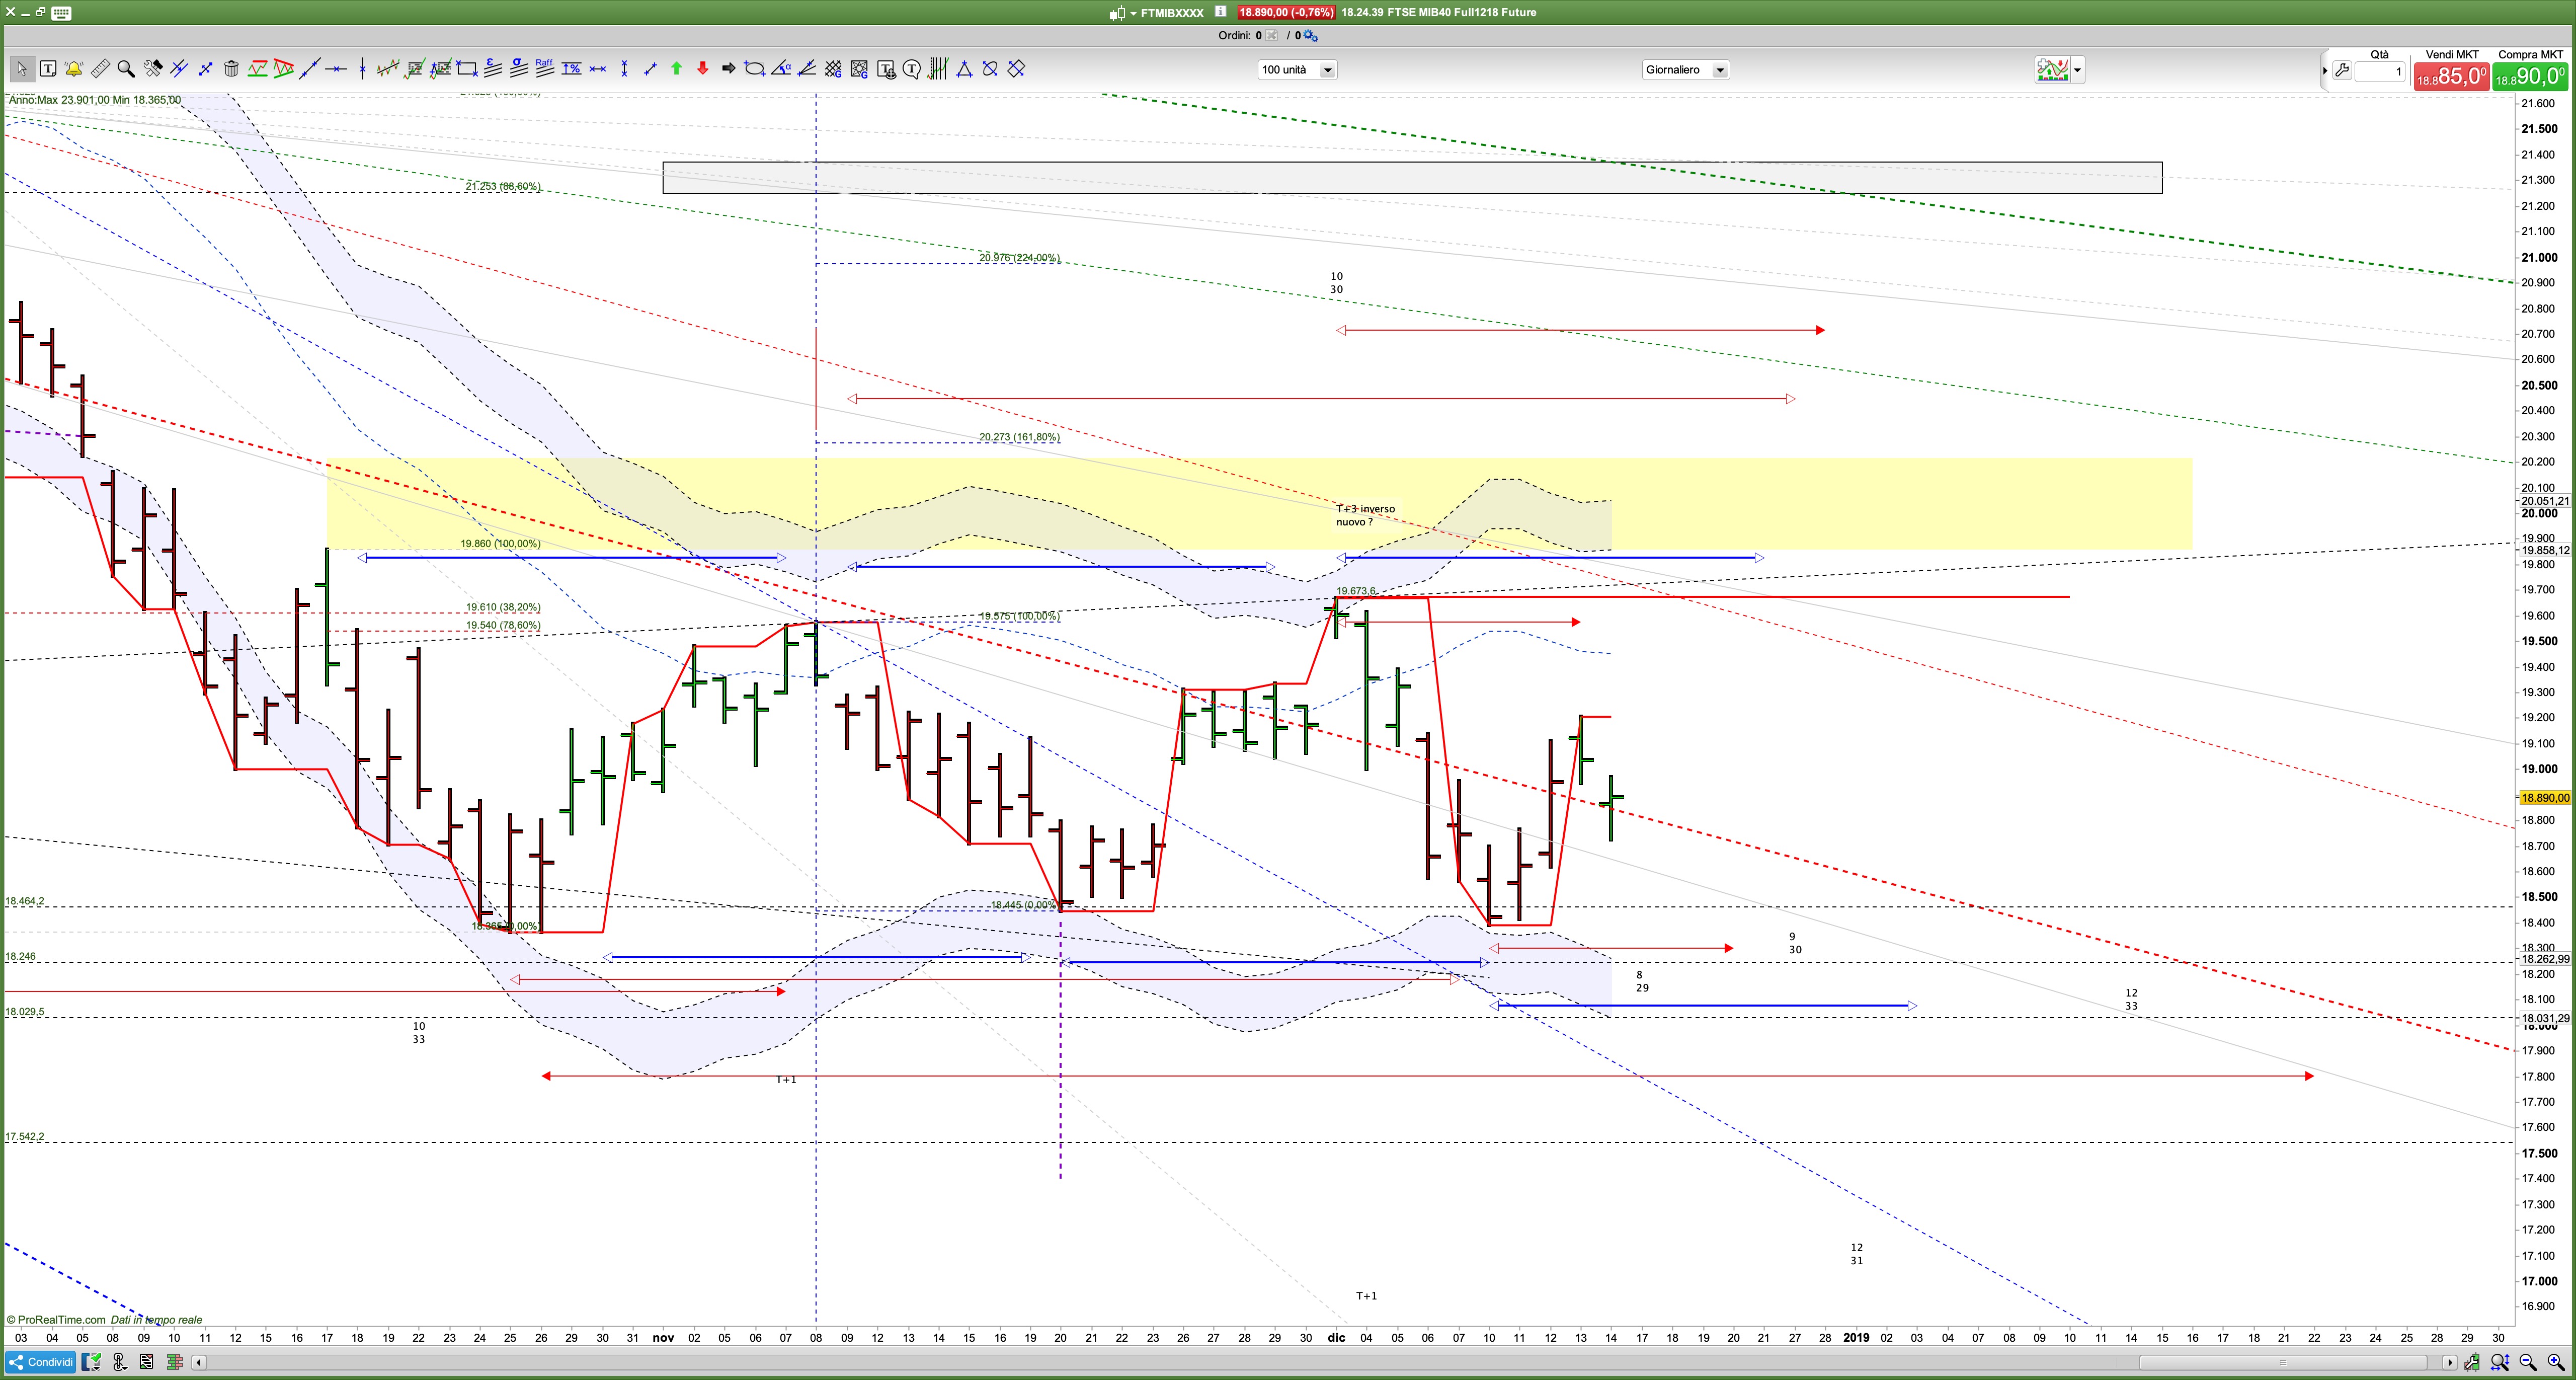Click the trash bin delete objects icon
This screenshot has width=2576, height=1380.
pyautogui.click(x=231, y=69)
